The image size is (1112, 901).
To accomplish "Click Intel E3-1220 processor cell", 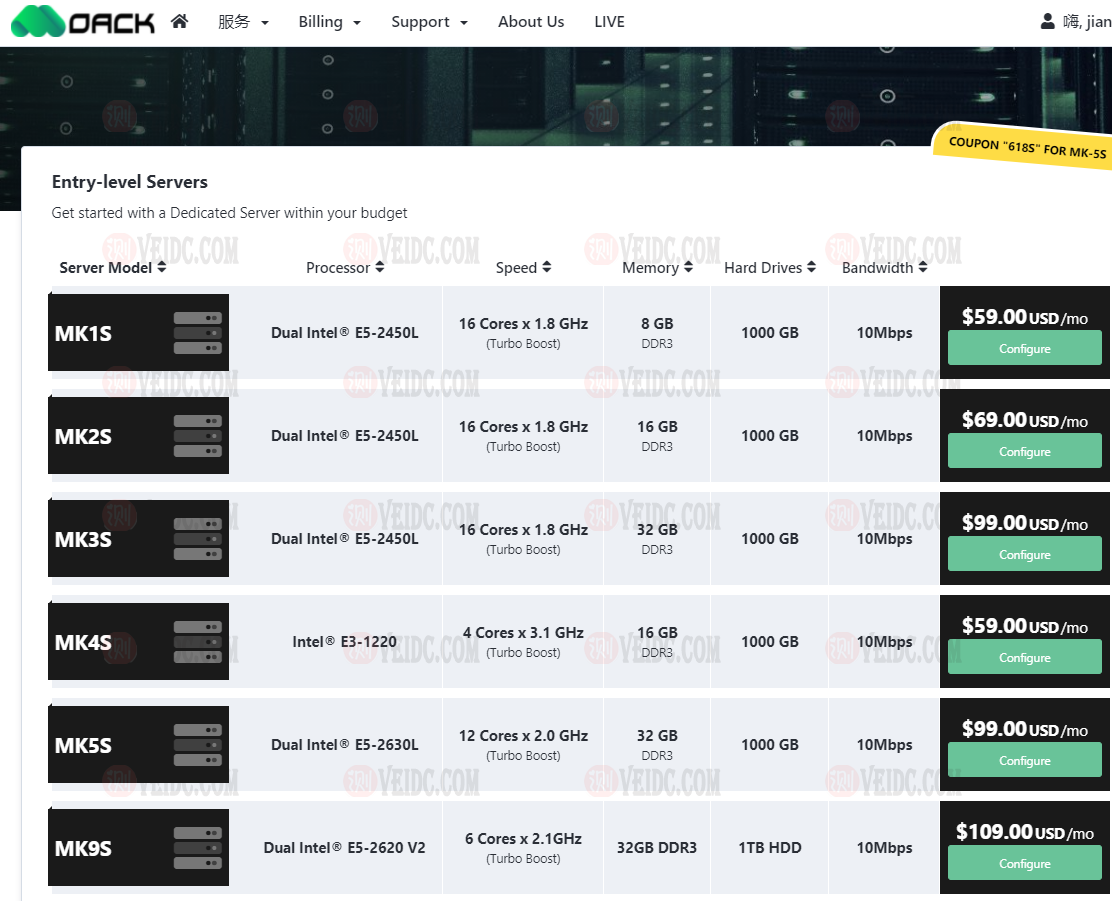I will pos(345,641).
